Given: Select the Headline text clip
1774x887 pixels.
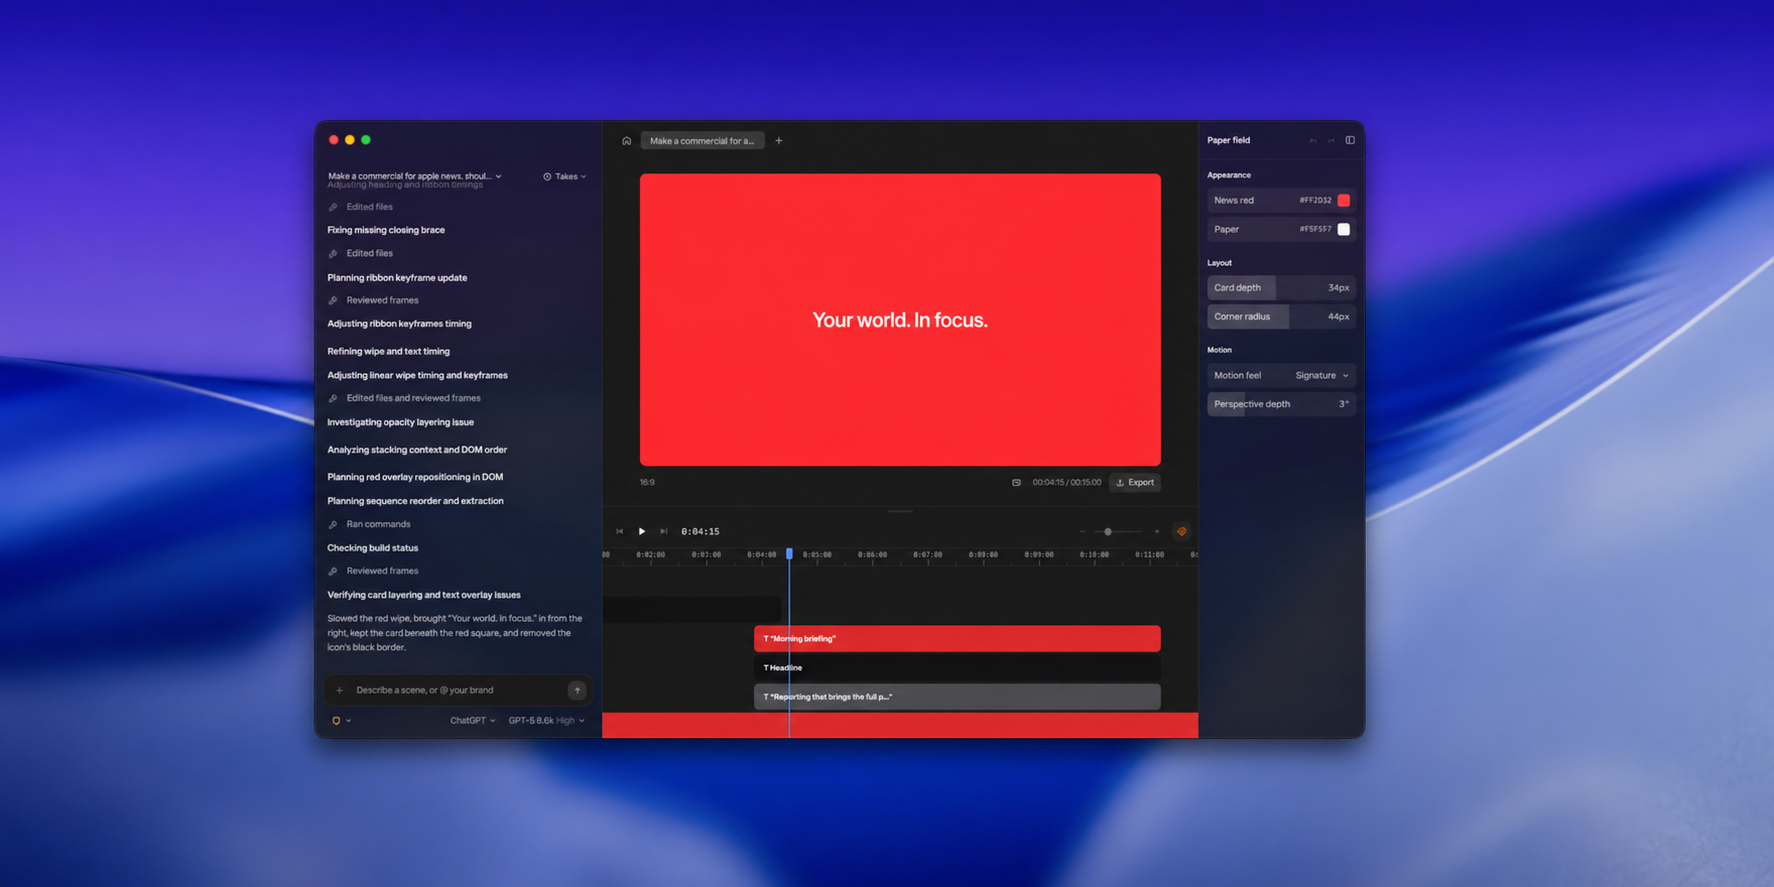Looking at the screenshot, I should tap(957, 668).
